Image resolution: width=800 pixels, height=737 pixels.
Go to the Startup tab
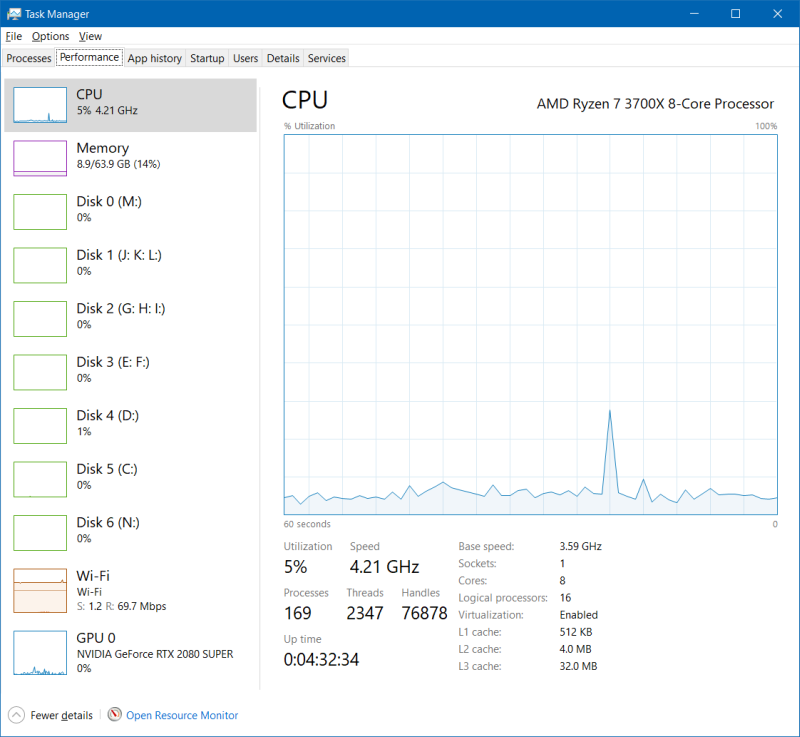coord(207,58)
